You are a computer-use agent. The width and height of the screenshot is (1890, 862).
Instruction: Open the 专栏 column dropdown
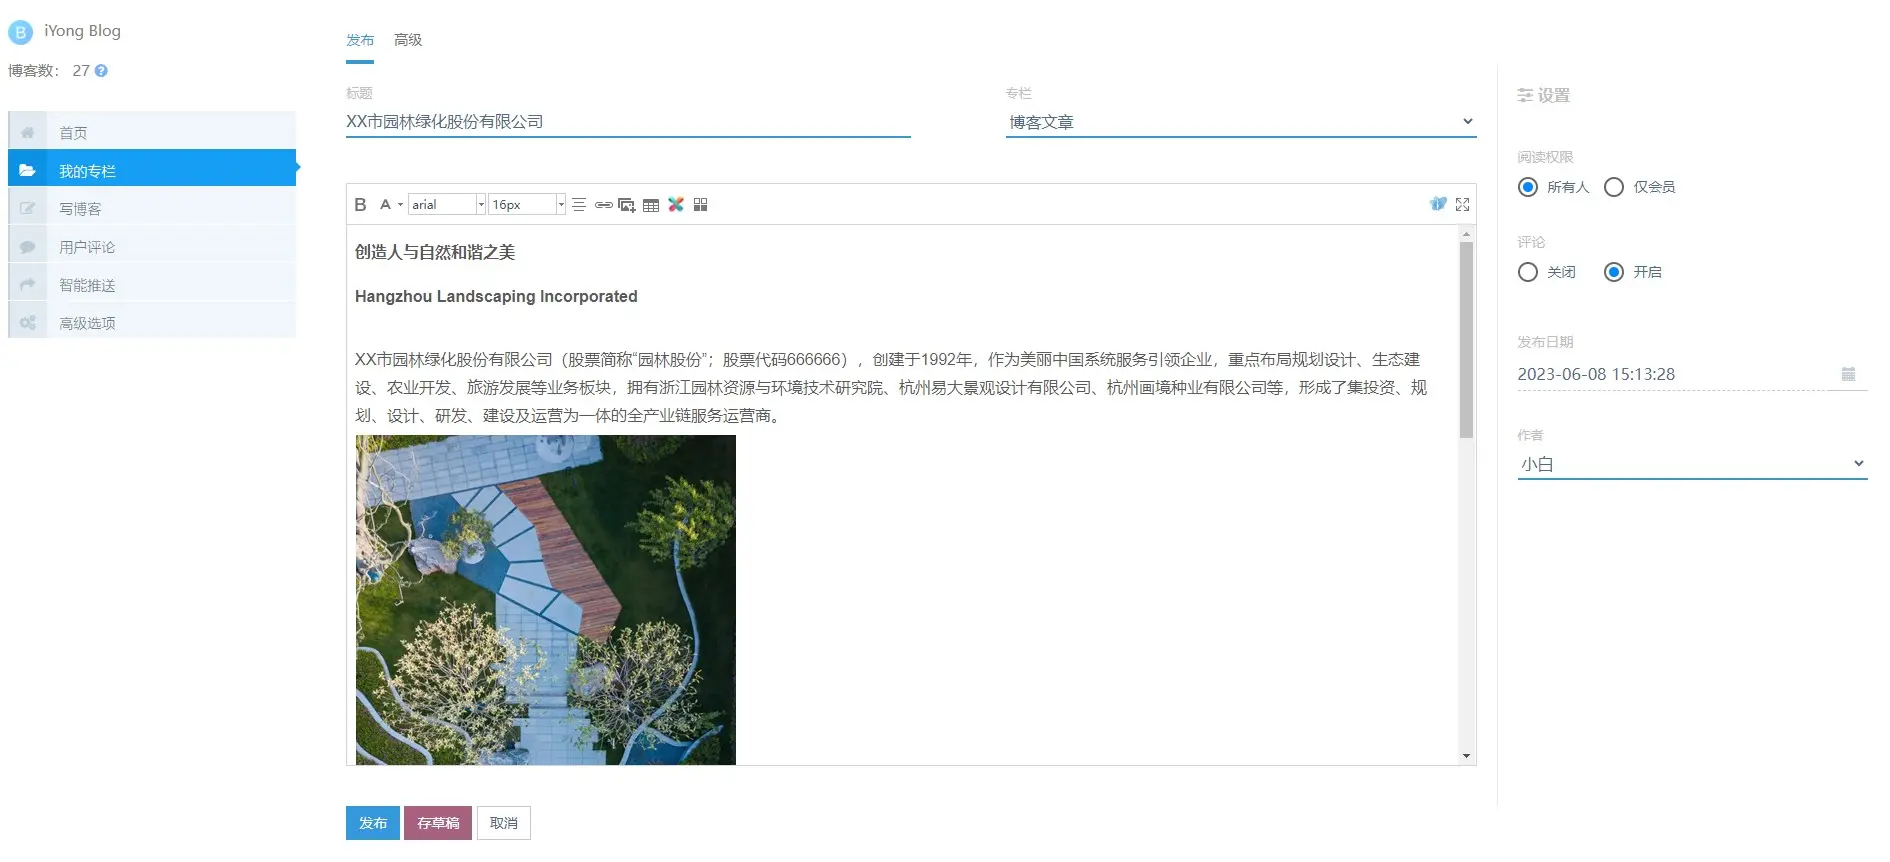pos(1240,122)
